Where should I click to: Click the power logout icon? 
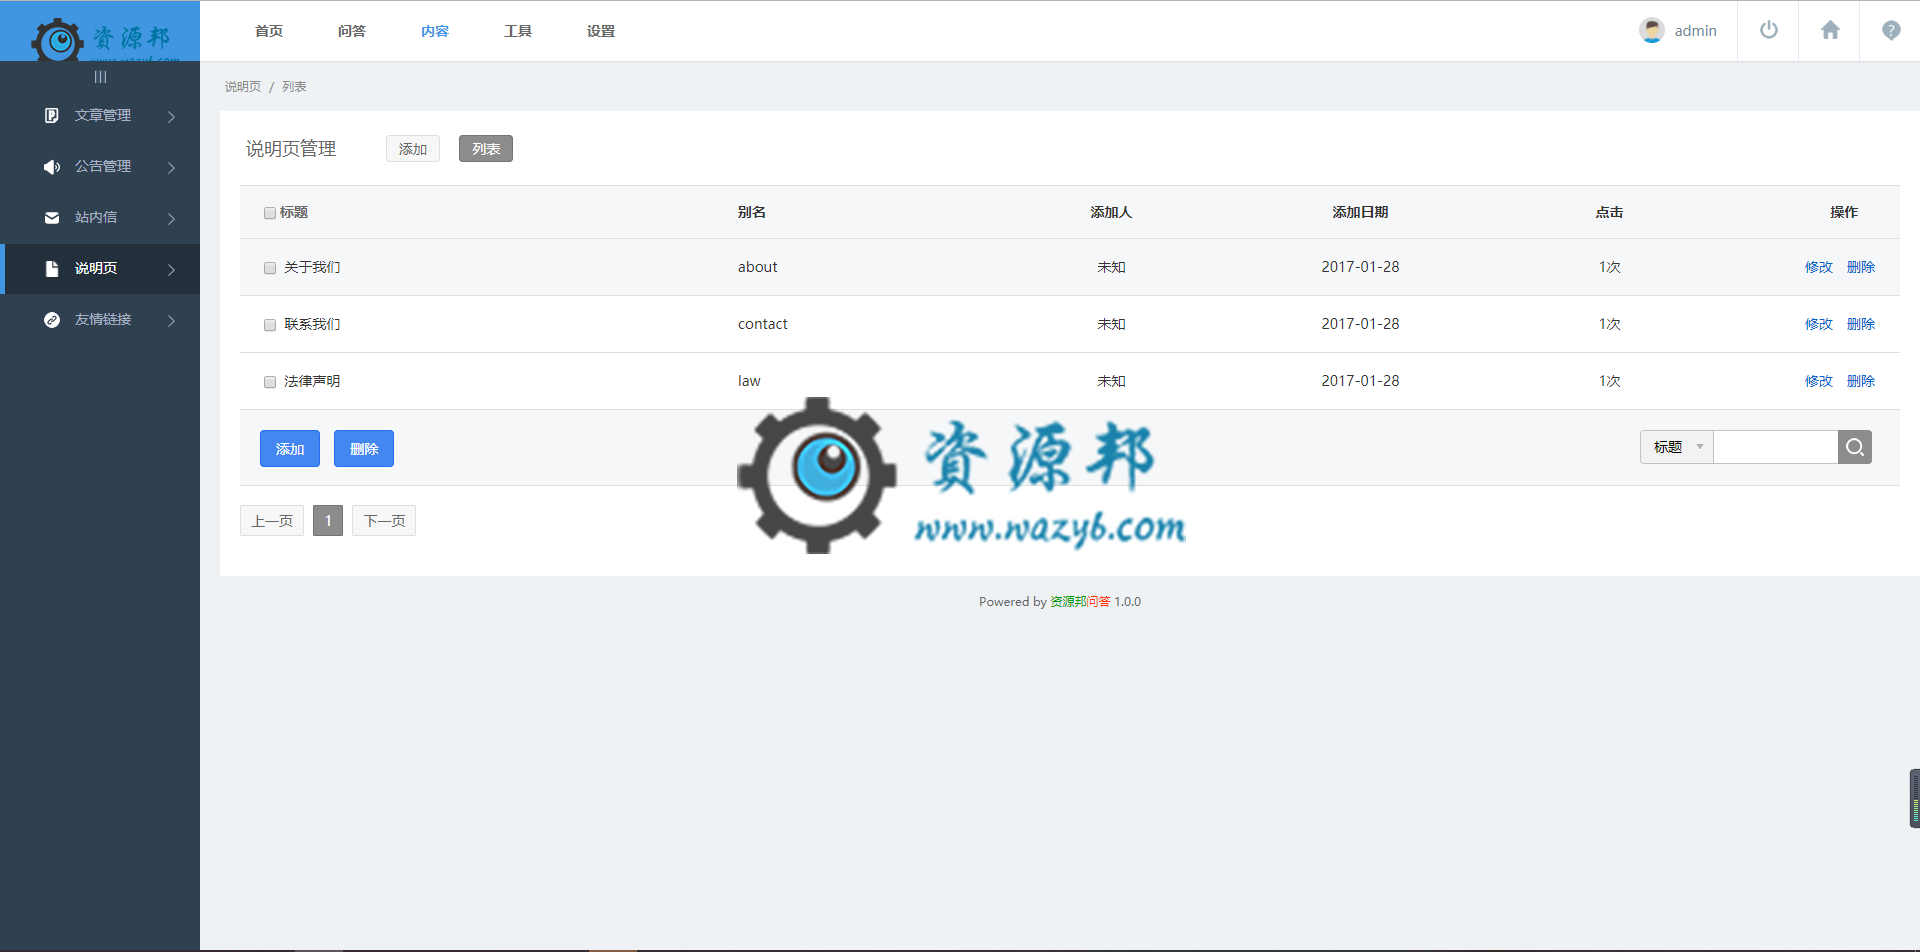coord(1769,30)
